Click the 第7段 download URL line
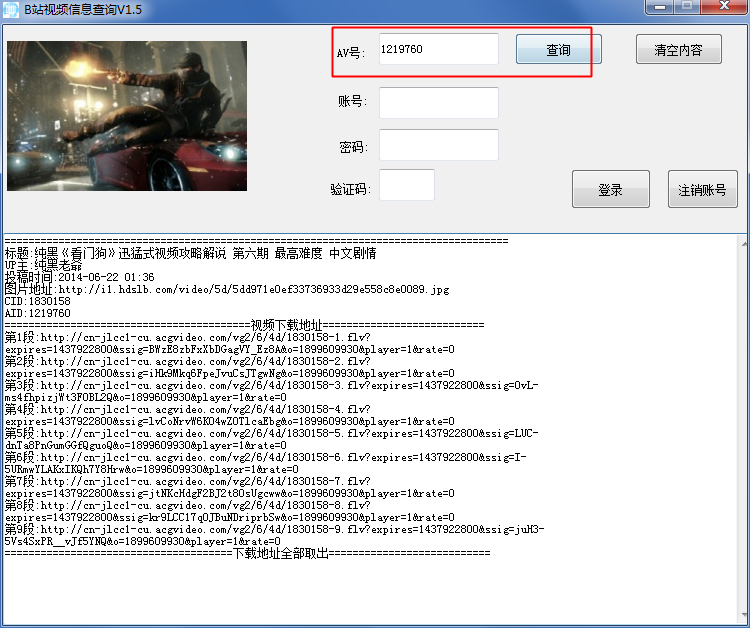750x628 pixels. point(230,486)
